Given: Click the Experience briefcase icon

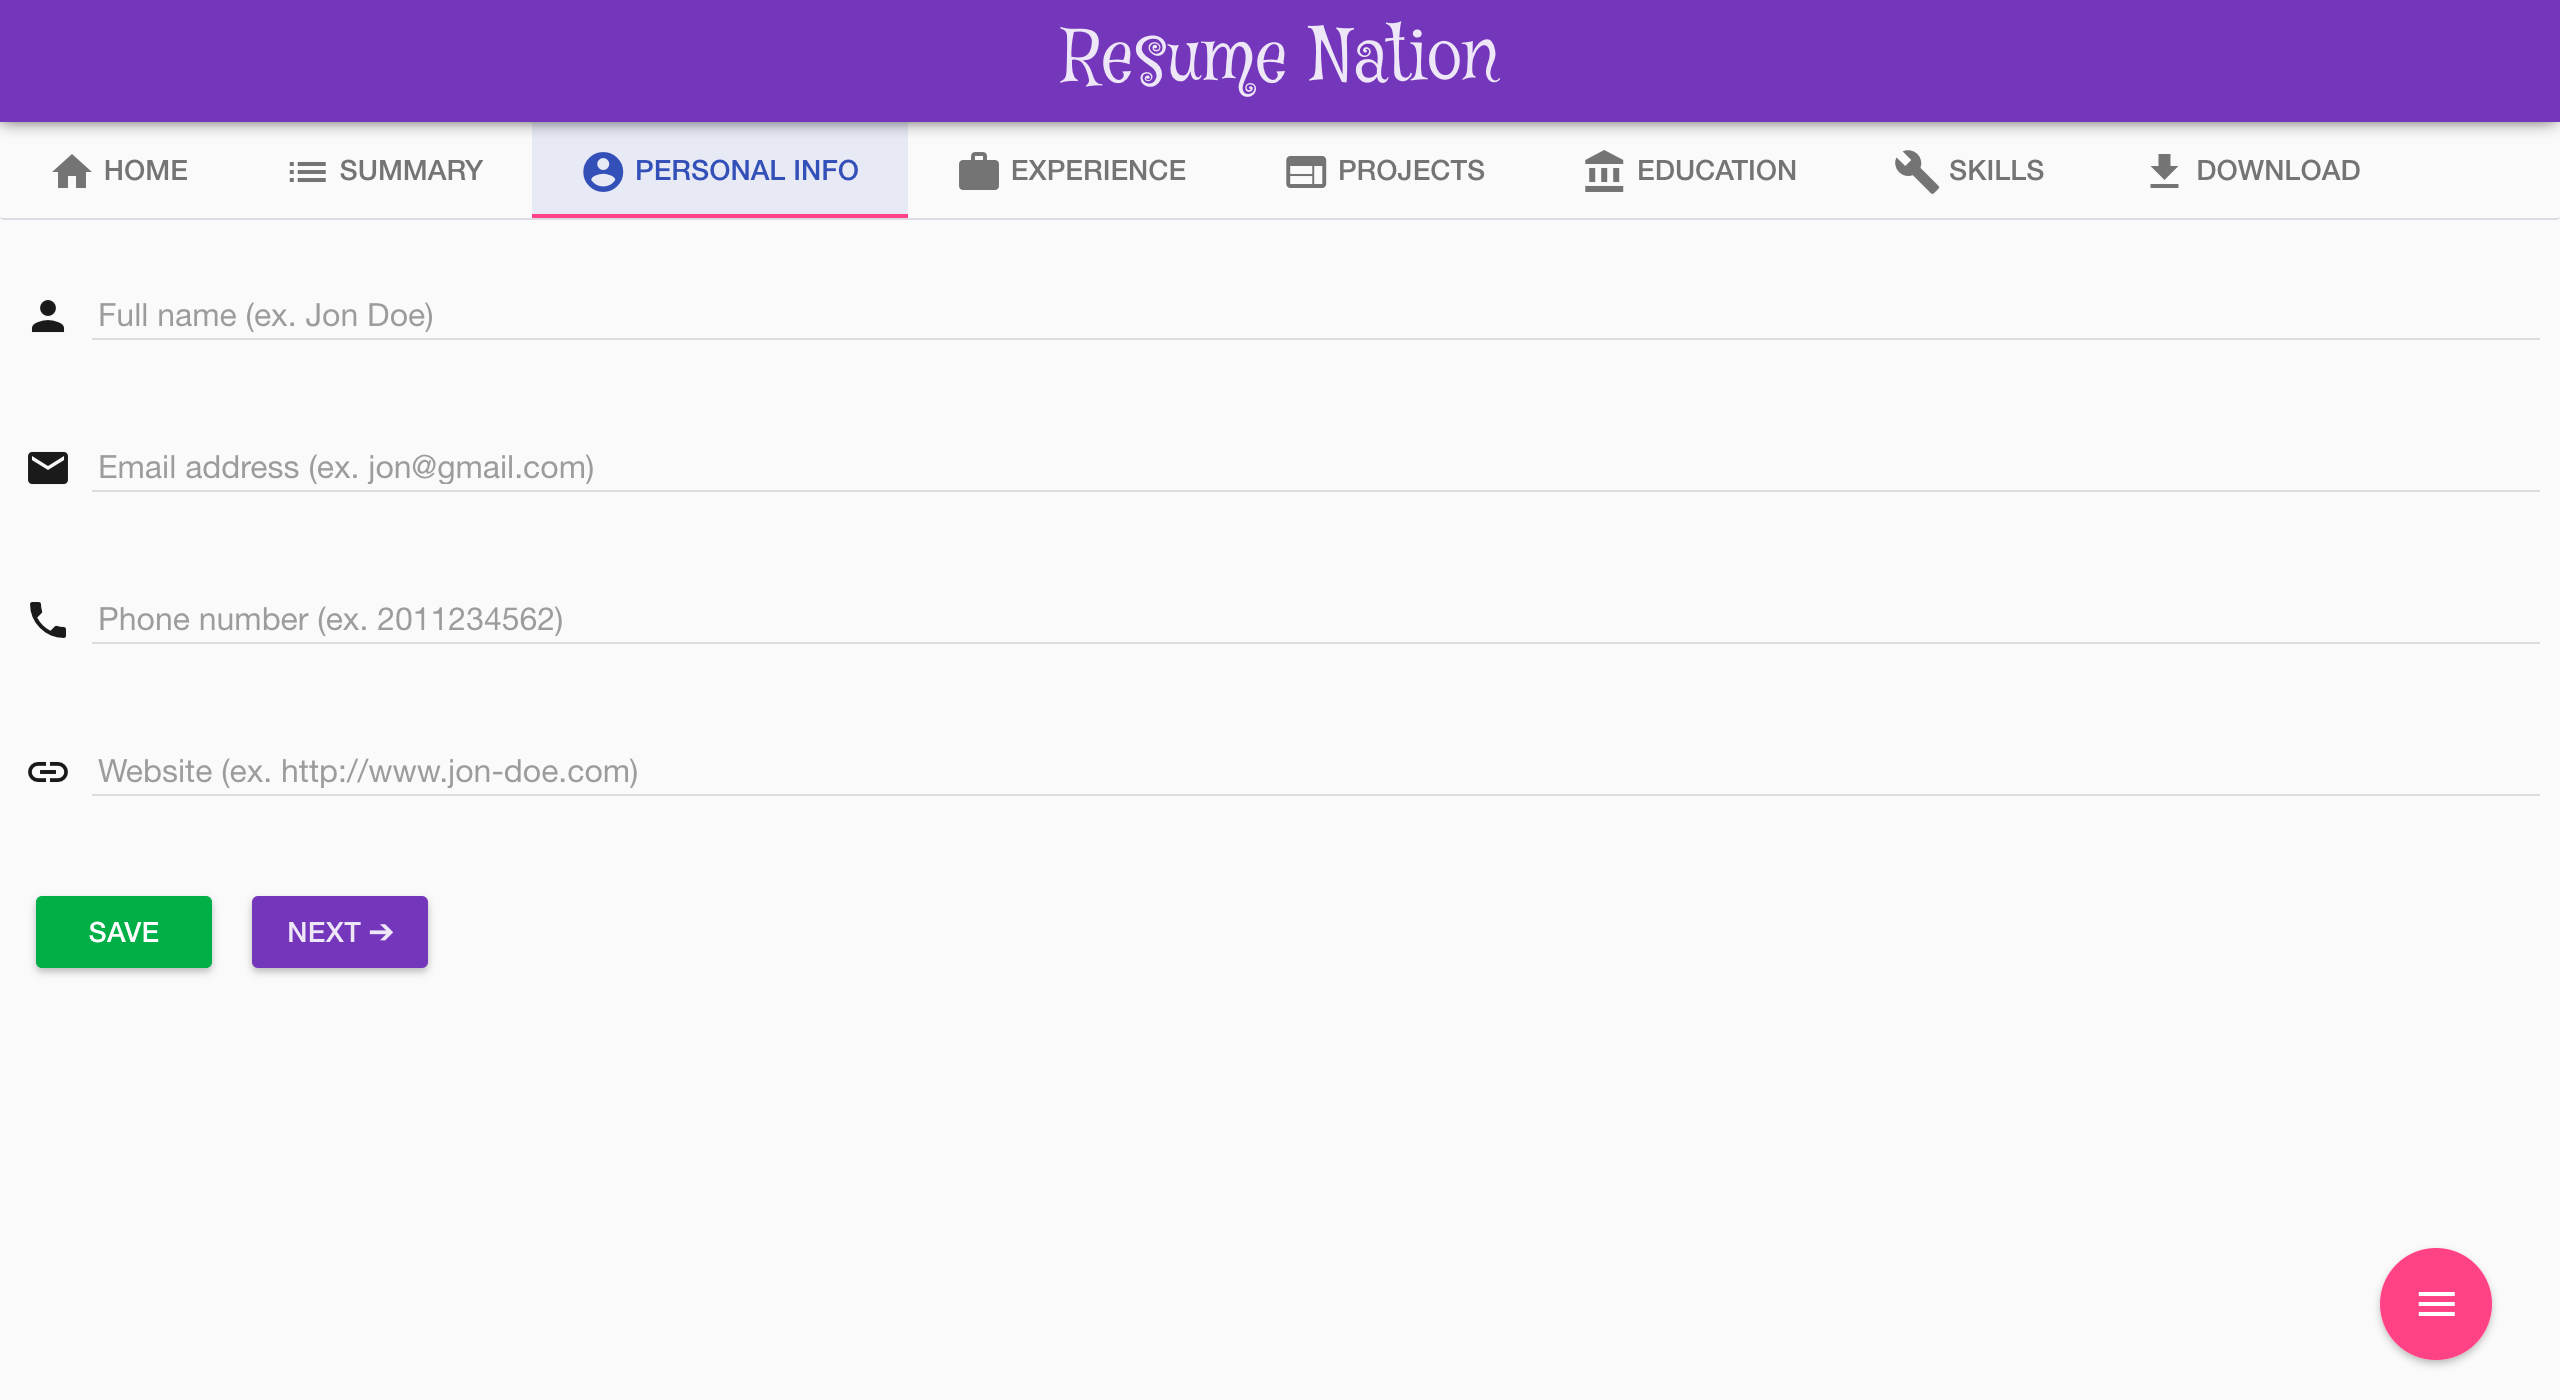Looking at the screenshot, I should click(x=978, y=171).
